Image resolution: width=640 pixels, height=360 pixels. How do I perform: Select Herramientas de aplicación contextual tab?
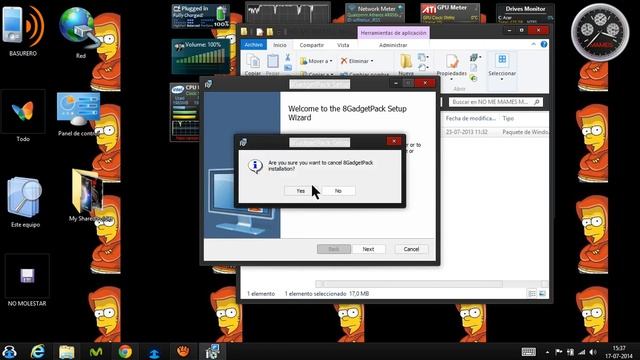(x=393, y=33)
